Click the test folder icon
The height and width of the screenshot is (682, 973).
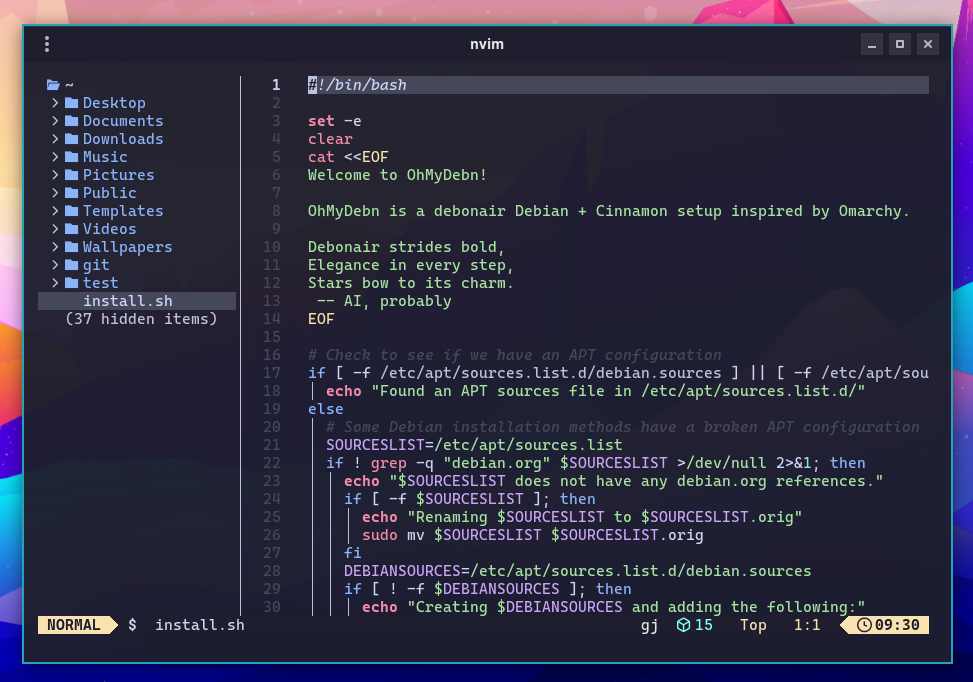tap(72, 282)
